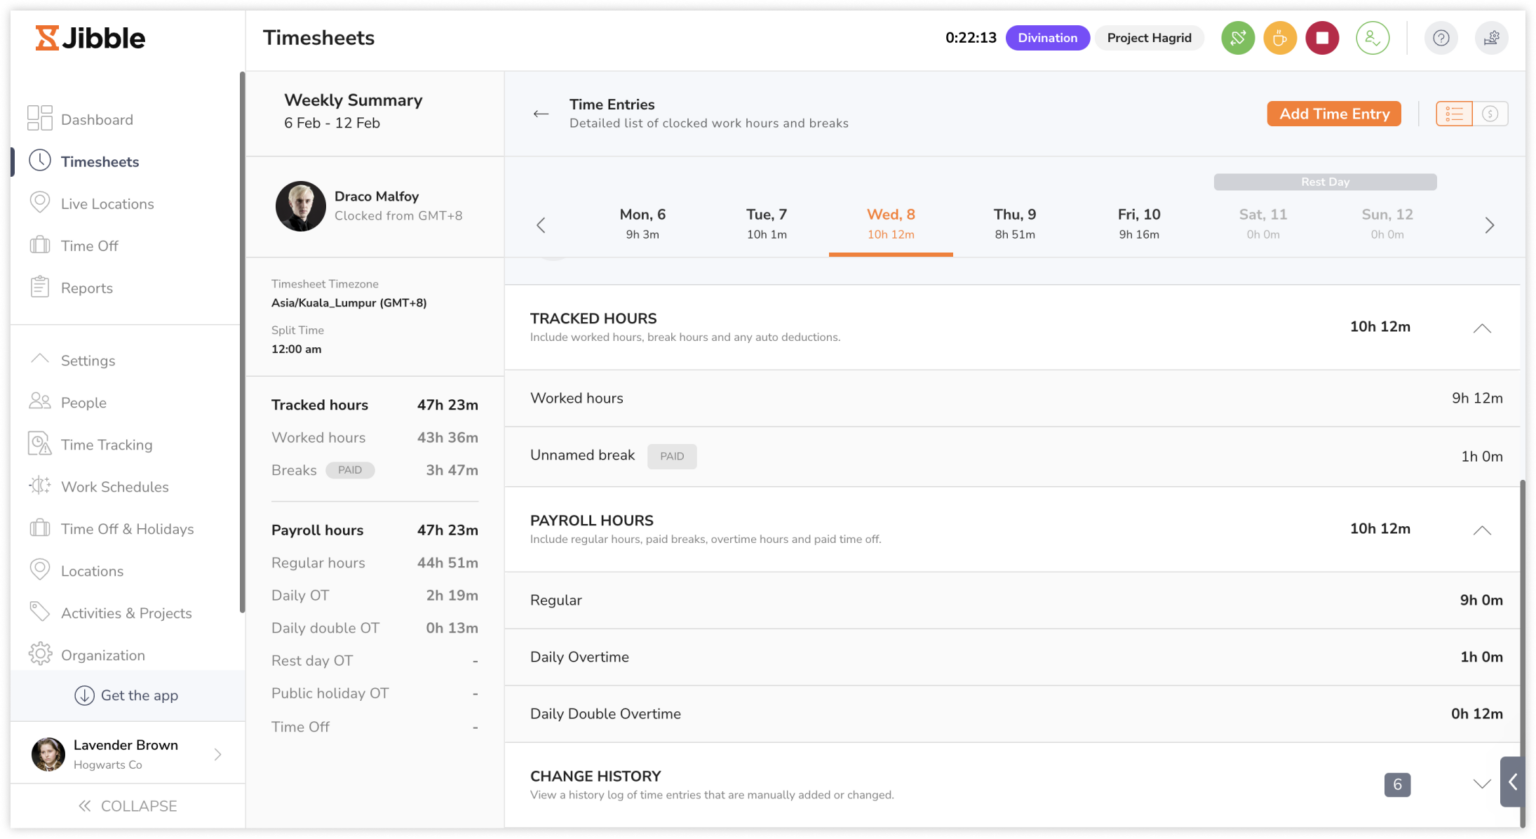1536x839 pixels.
Task: Select the Thu, 9 day tab
Action: pos(1014,223)
